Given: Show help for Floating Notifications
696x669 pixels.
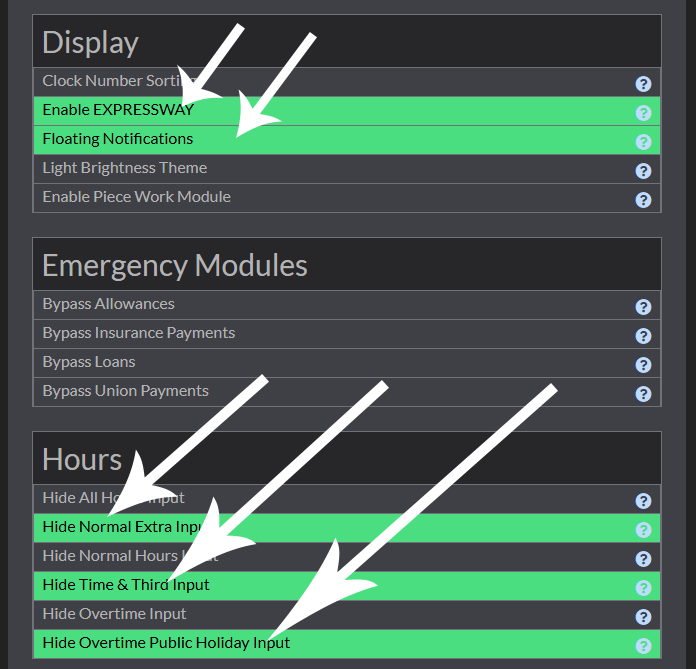Looking at the screenshot, I should (x=643, y=142).
